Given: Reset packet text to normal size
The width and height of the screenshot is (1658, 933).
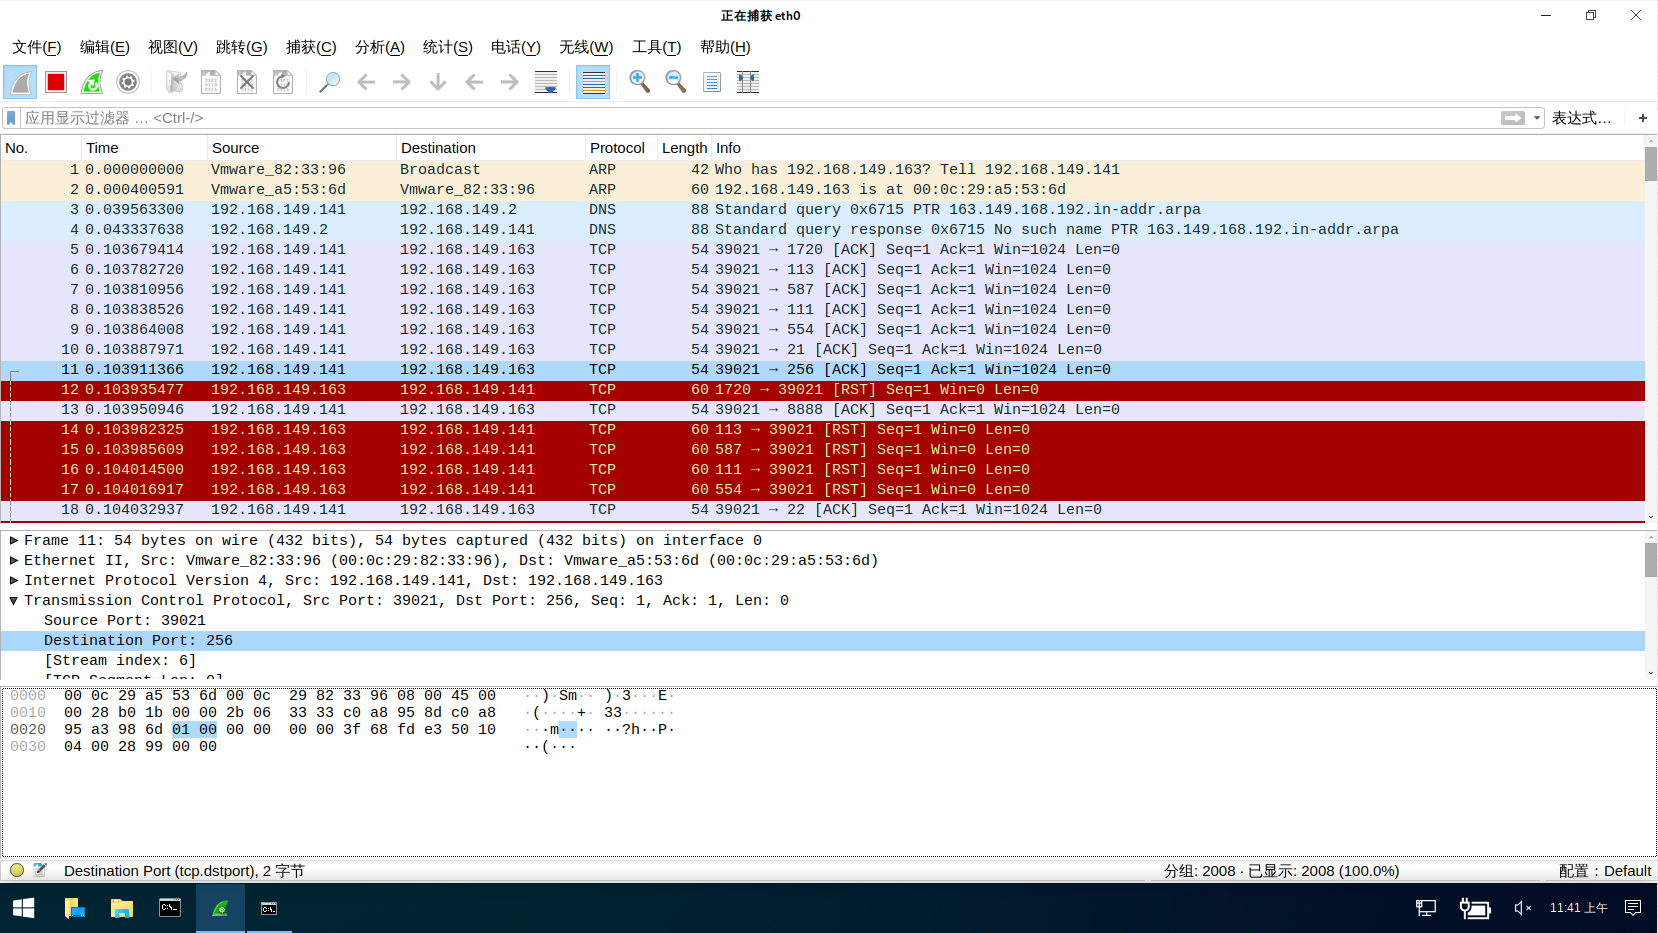Looking at the screenshot, I should [712, 82].
